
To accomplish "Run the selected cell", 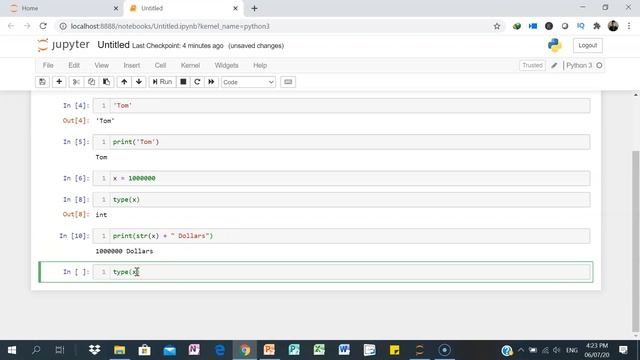I will [162, 82].
